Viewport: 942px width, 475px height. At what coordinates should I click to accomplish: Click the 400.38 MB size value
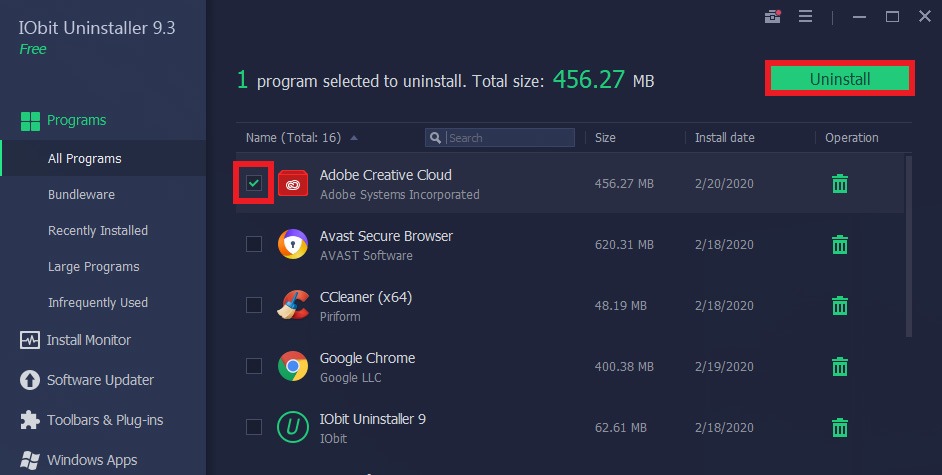tap(624, 366)
